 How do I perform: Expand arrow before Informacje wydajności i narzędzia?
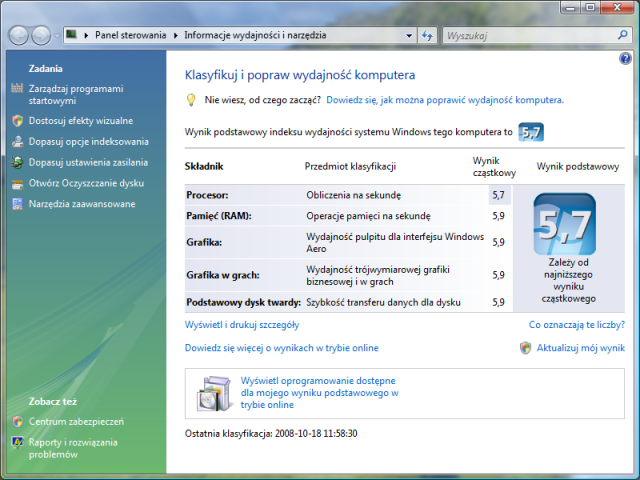click(176, 36)
